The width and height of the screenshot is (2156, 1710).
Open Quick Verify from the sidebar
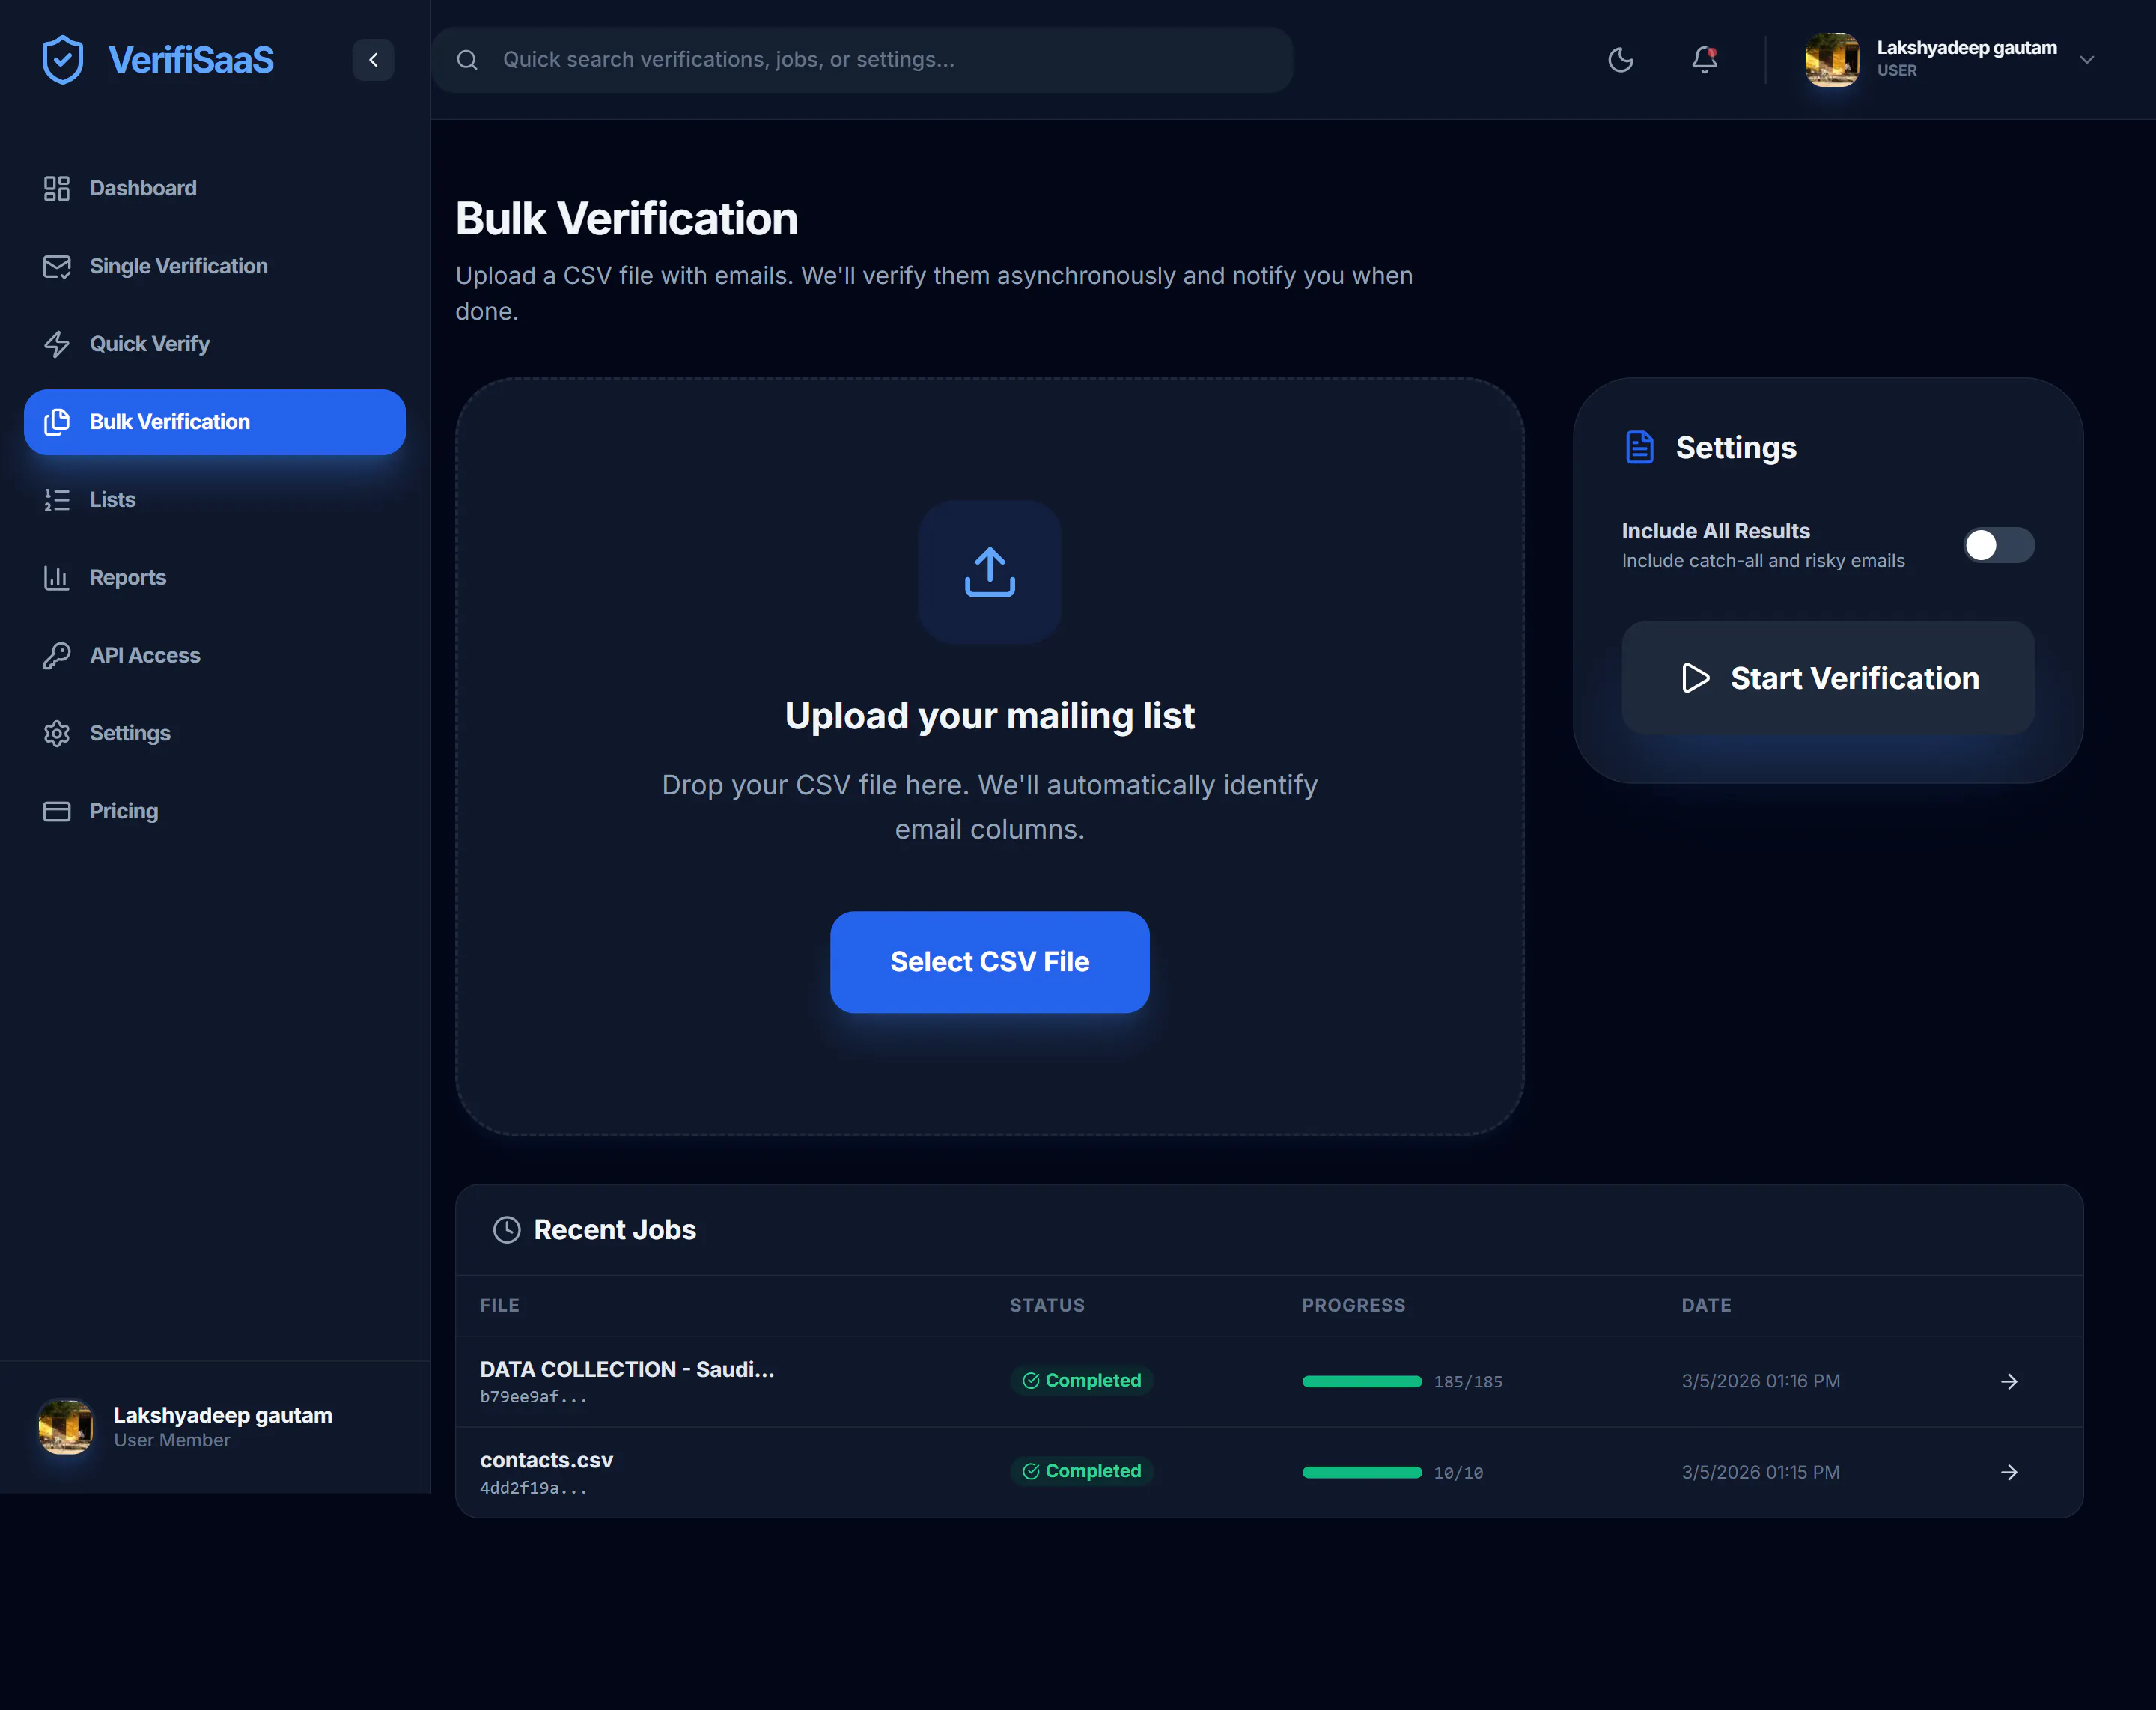pyautogui.click(x=215, y=344)
